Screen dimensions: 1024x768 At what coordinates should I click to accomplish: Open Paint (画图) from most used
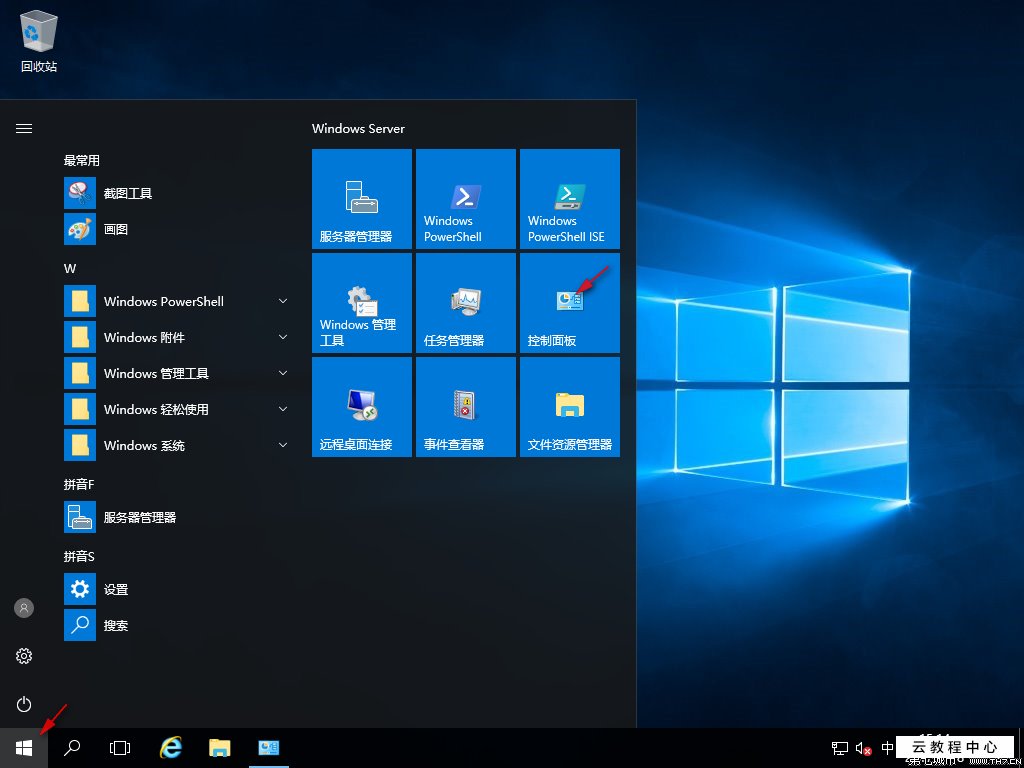[x=176, y=229]
